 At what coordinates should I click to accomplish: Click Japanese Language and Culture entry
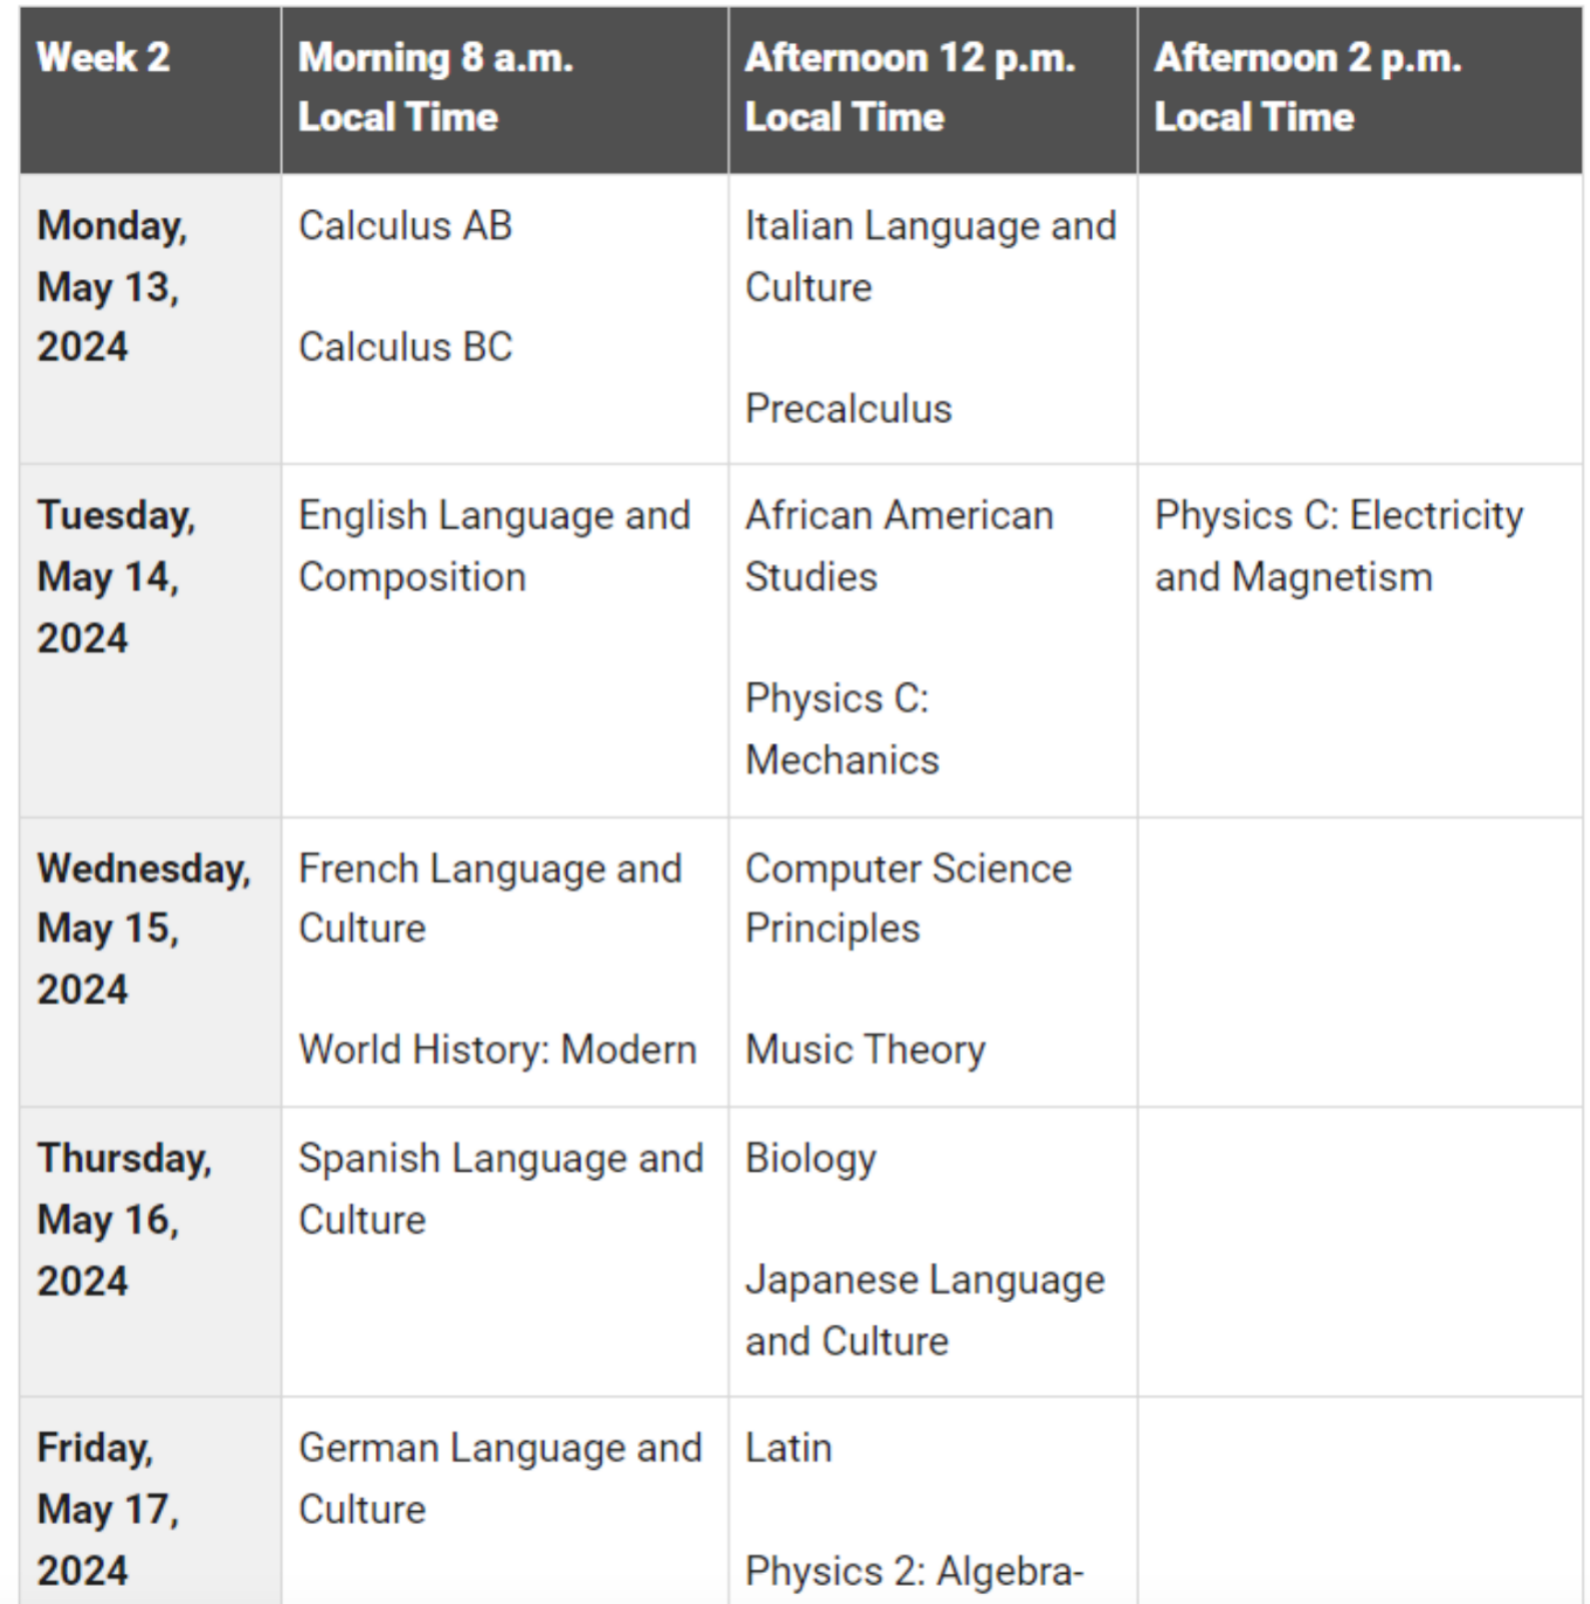pos(925,1310)
